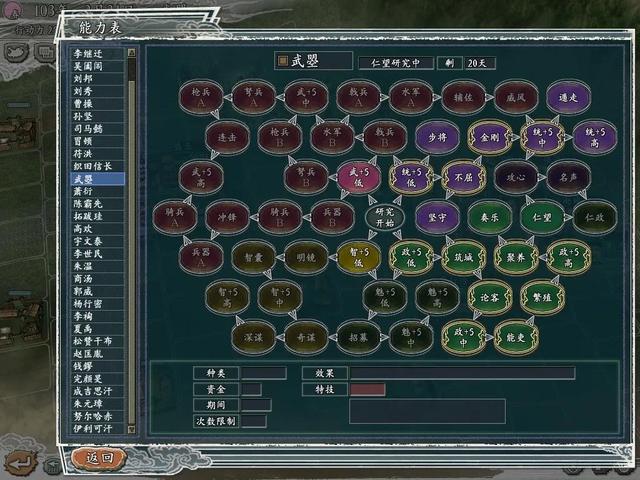Click the yellow 智+5低 skill node

click(358, 257)
